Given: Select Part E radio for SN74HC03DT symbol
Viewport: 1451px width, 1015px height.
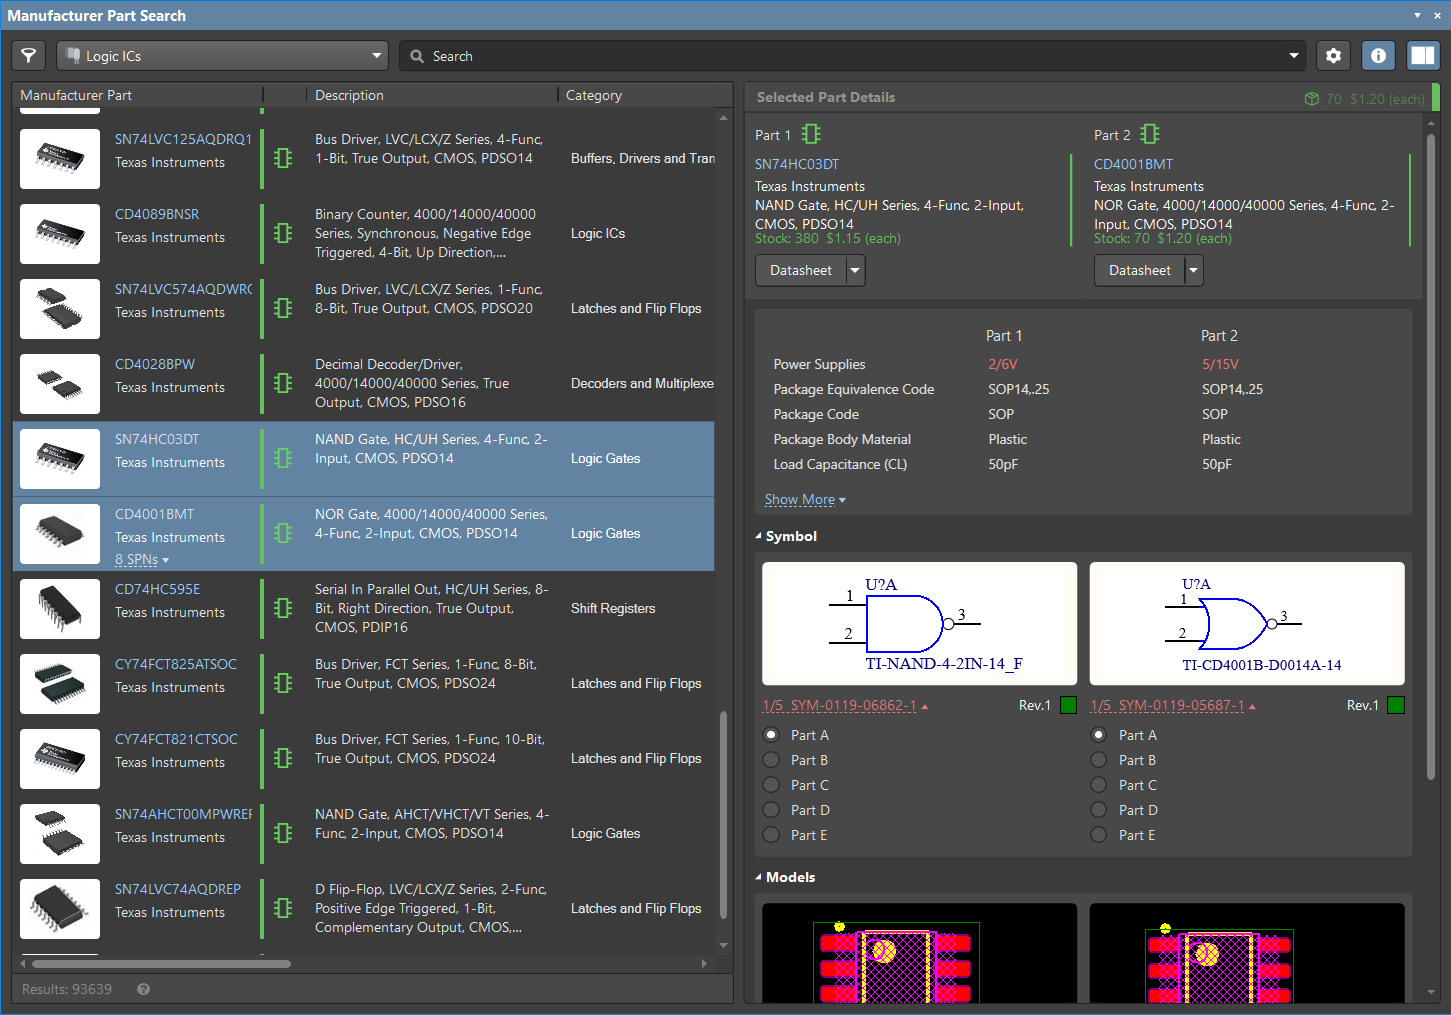Looking at the screenshot, I should point(771,835).
